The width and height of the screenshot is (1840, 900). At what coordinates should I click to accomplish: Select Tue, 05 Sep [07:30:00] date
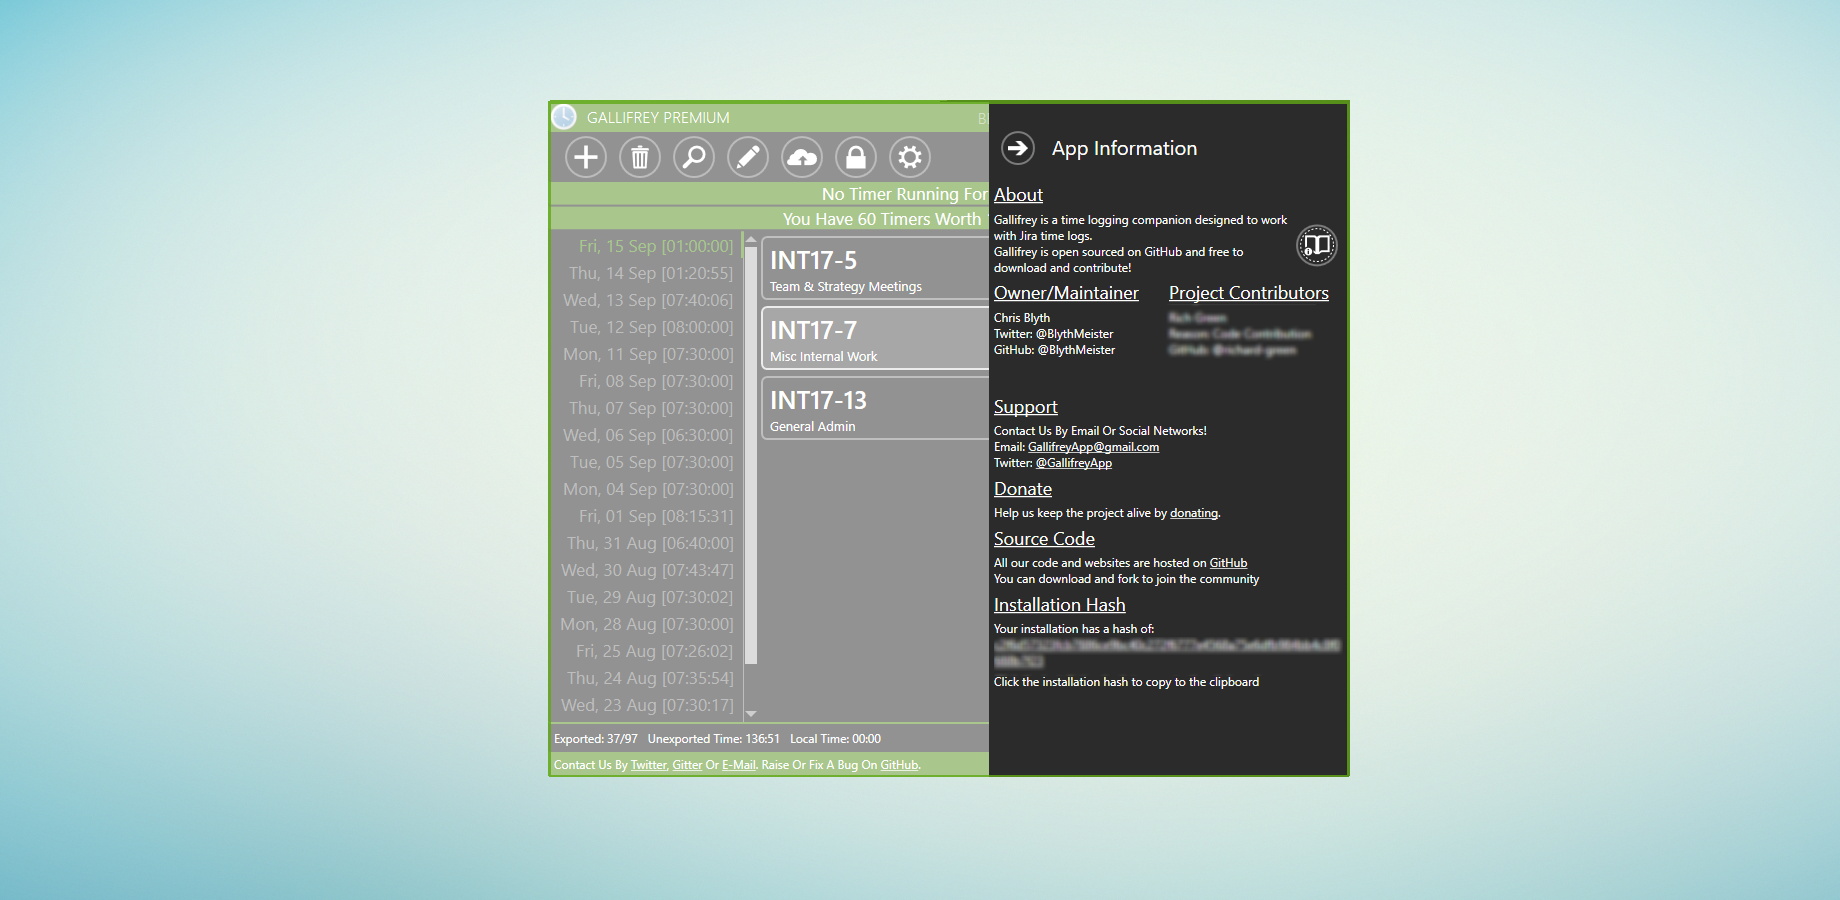click(651, 462)
